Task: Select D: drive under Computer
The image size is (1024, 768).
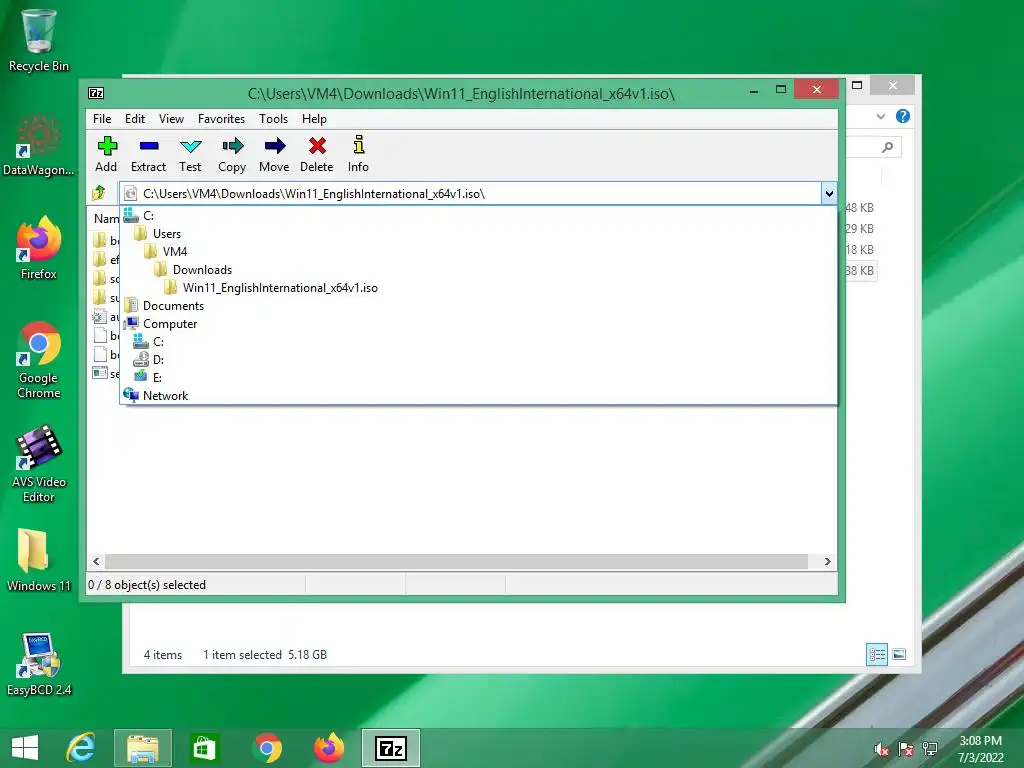Action: [x=479, y=359]
